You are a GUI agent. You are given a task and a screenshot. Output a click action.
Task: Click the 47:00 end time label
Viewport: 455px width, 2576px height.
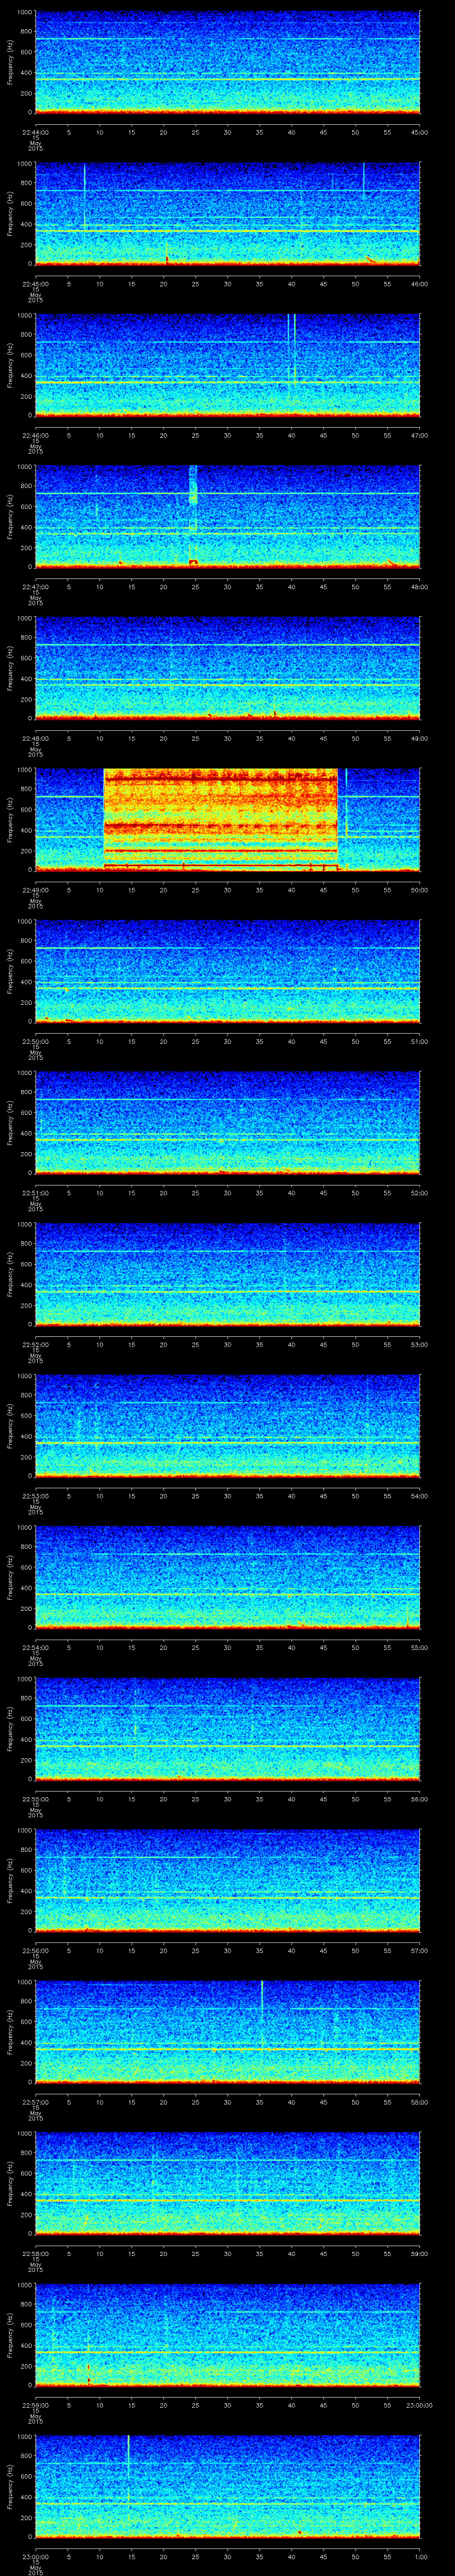(x=420, y=435)
